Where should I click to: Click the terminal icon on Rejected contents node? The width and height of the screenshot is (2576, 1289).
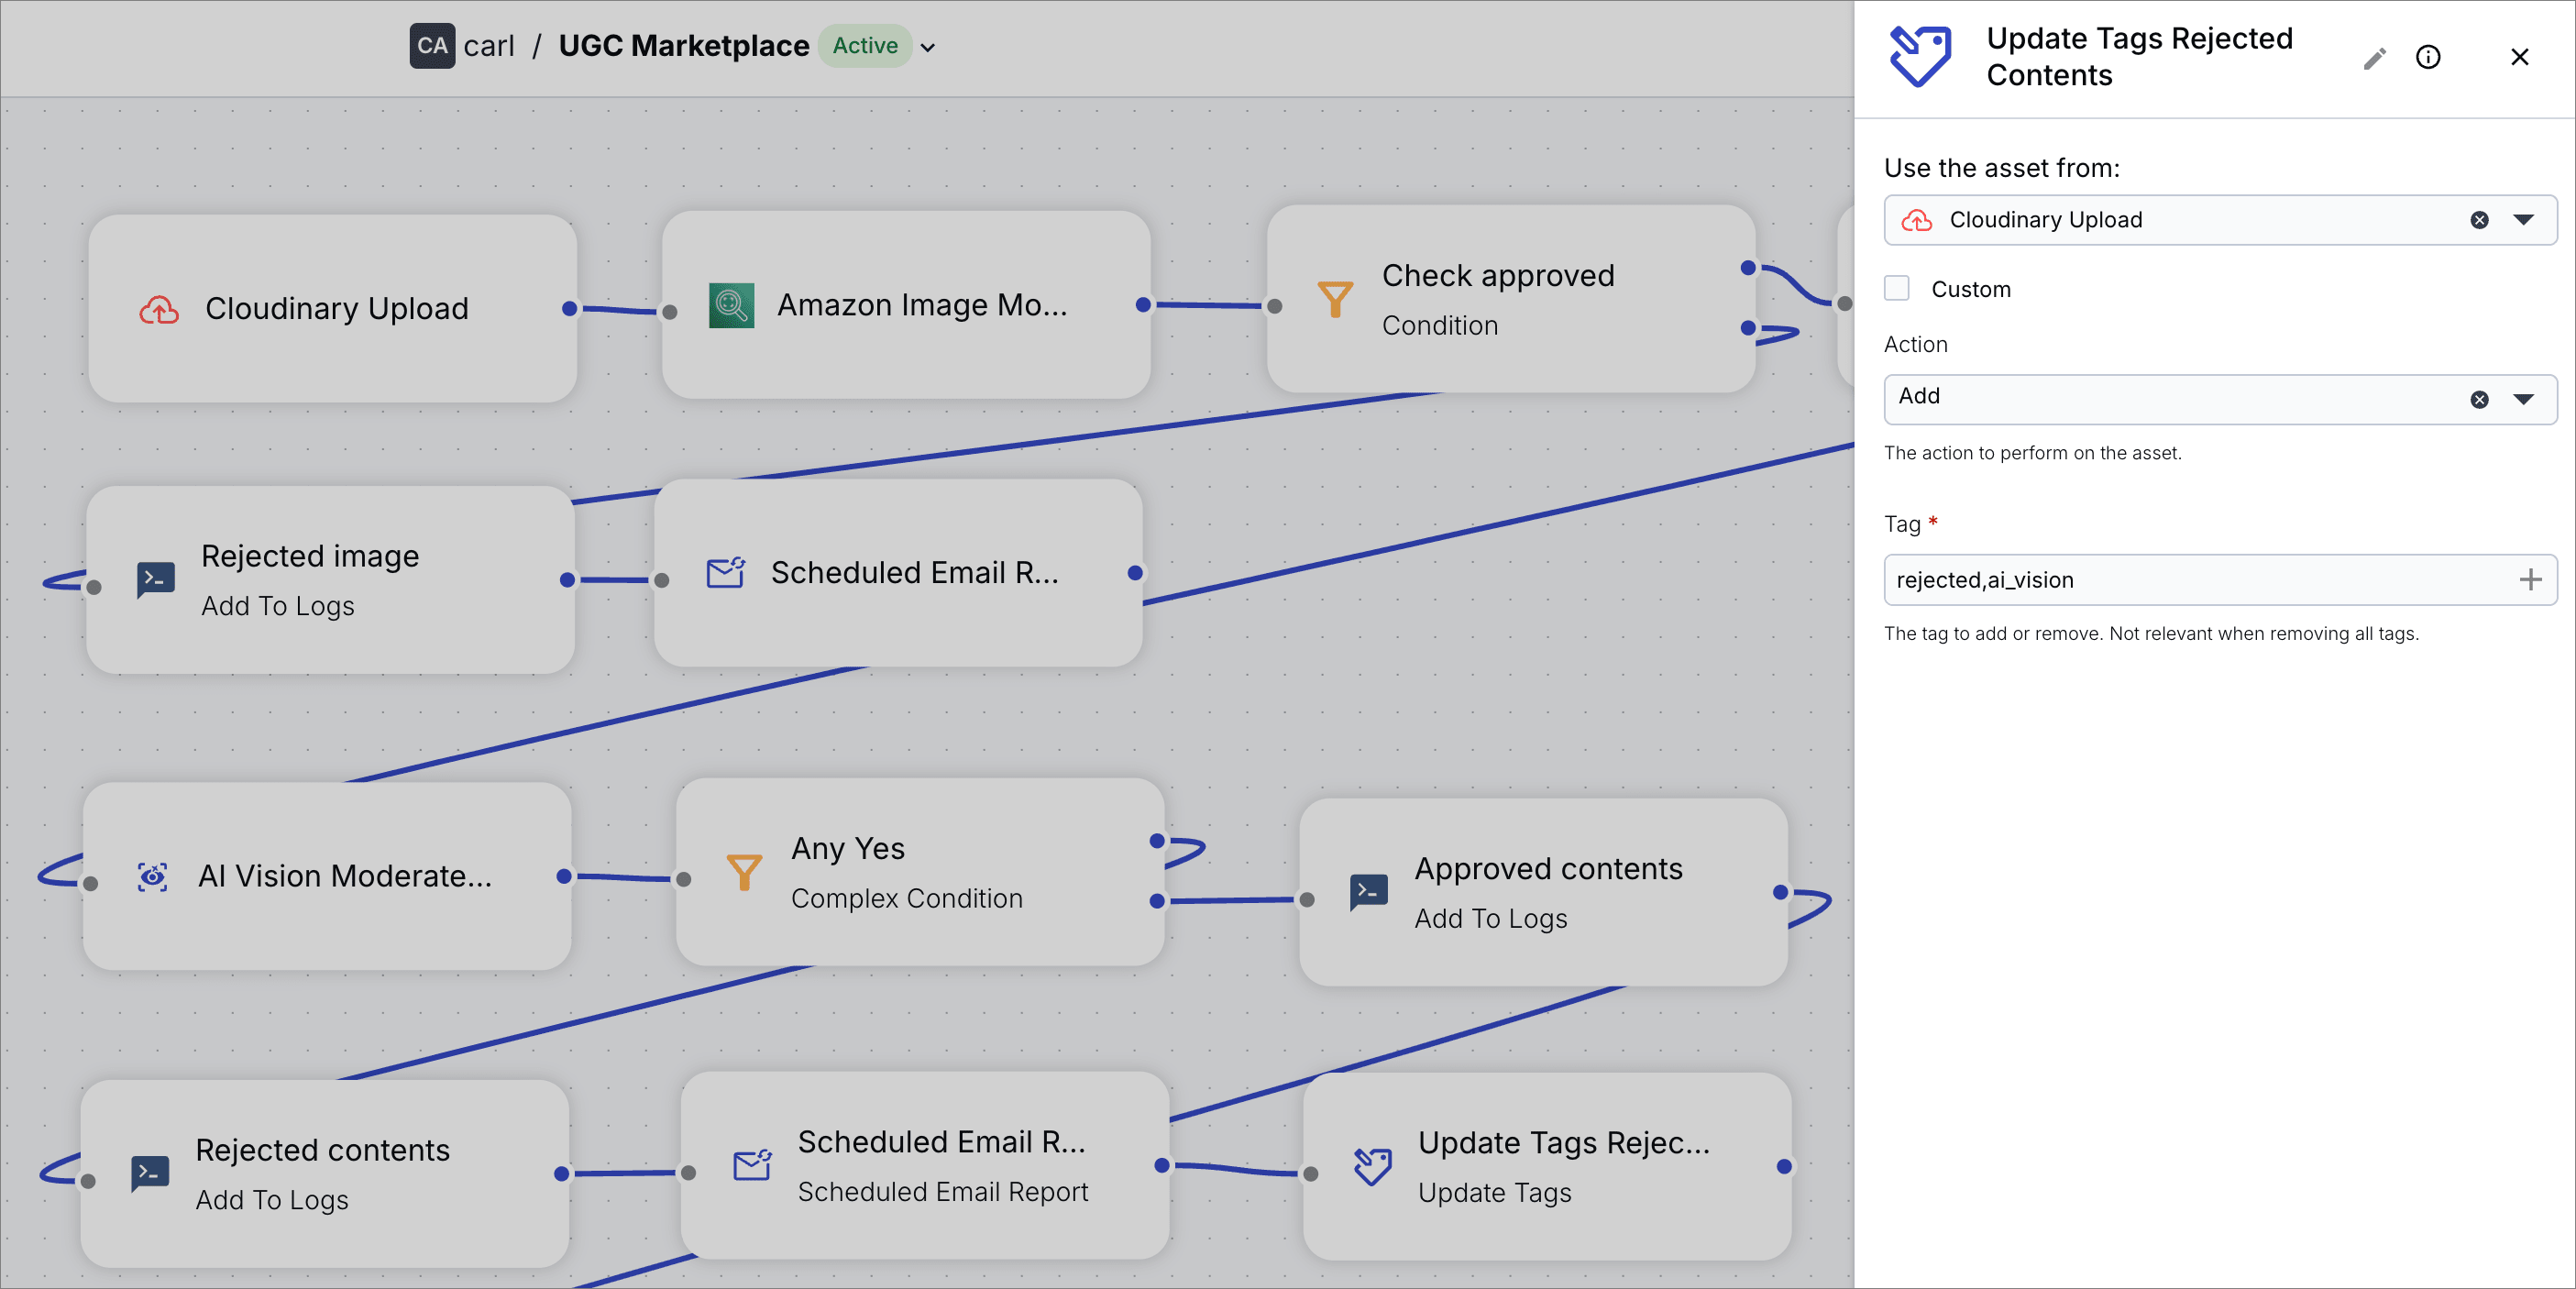click(x=149, y=1174)
